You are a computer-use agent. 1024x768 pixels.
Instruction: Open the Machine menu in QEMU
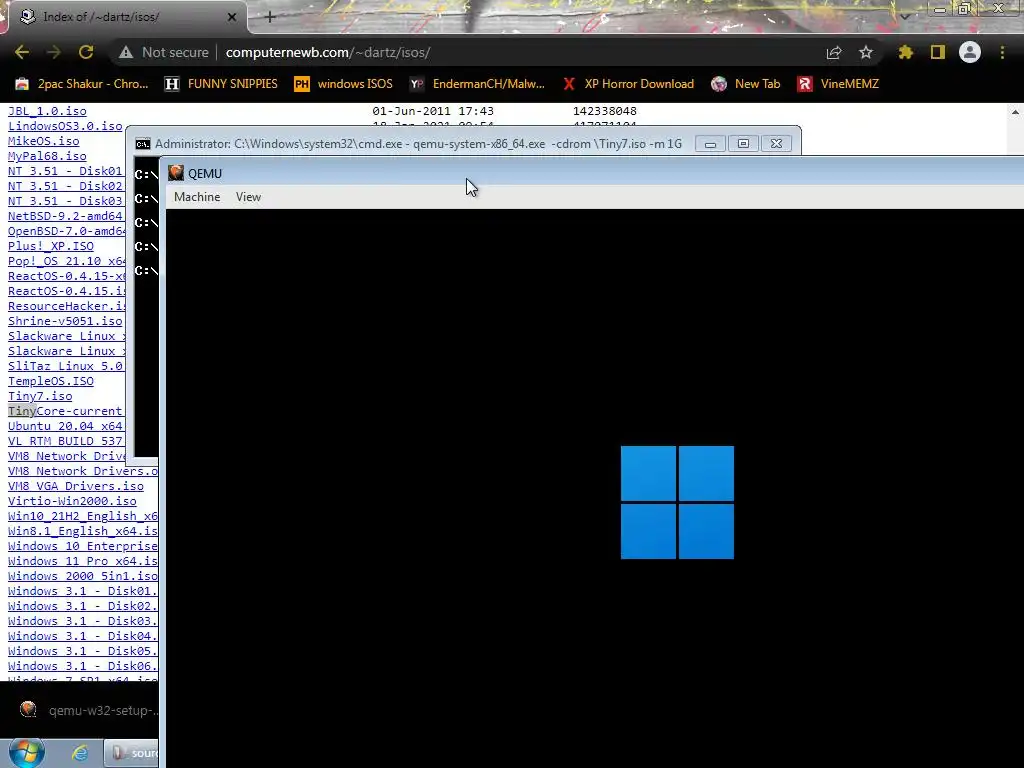coord(197,197)
